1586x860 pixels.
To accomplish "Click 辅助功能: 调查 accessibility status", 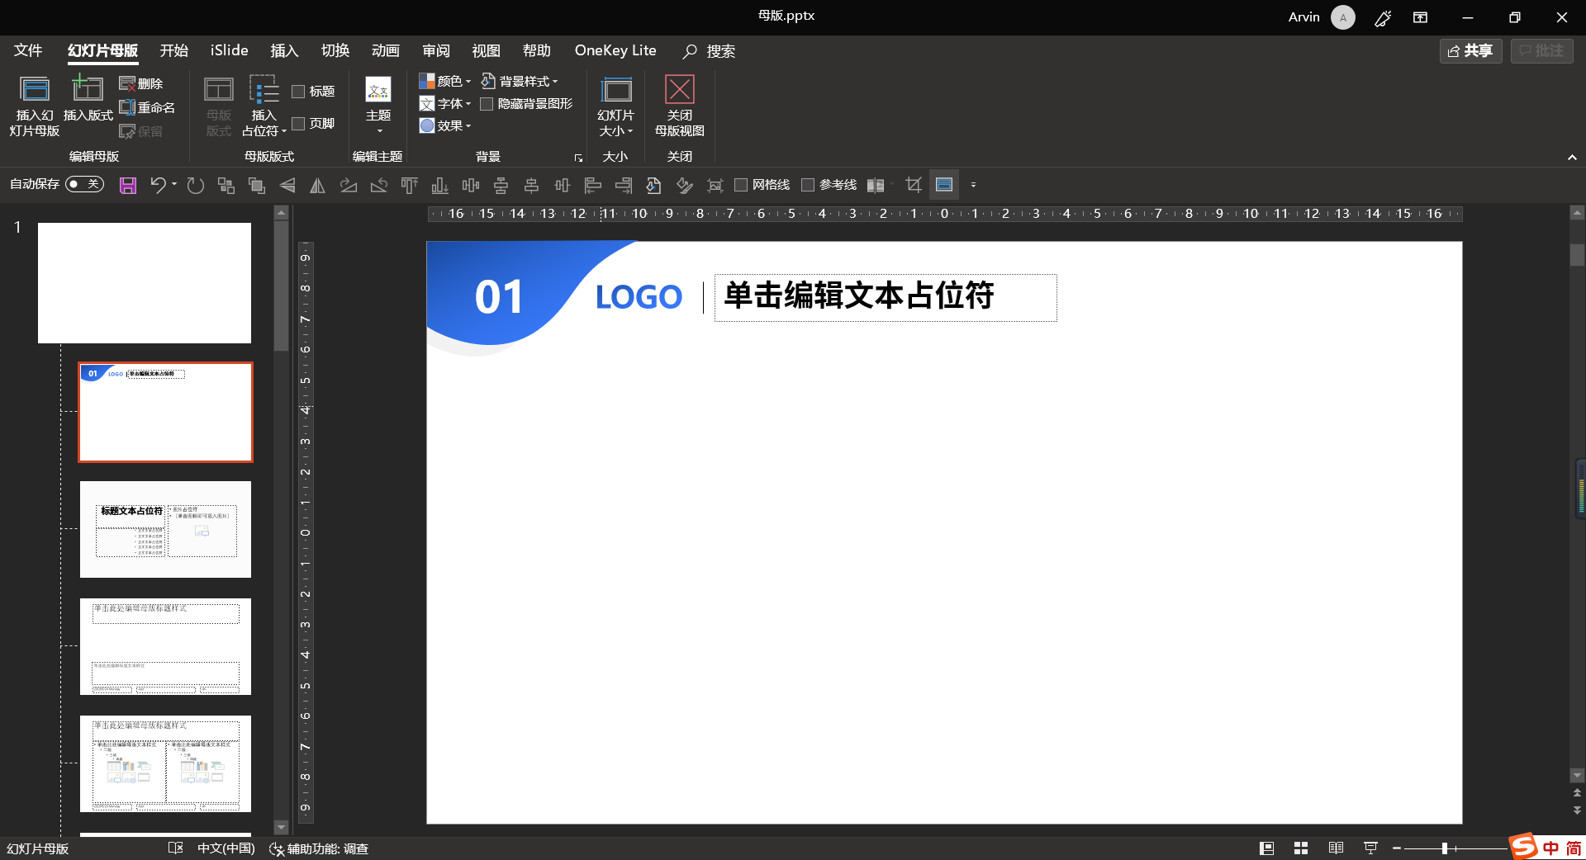I will click(x=319, y=849).
